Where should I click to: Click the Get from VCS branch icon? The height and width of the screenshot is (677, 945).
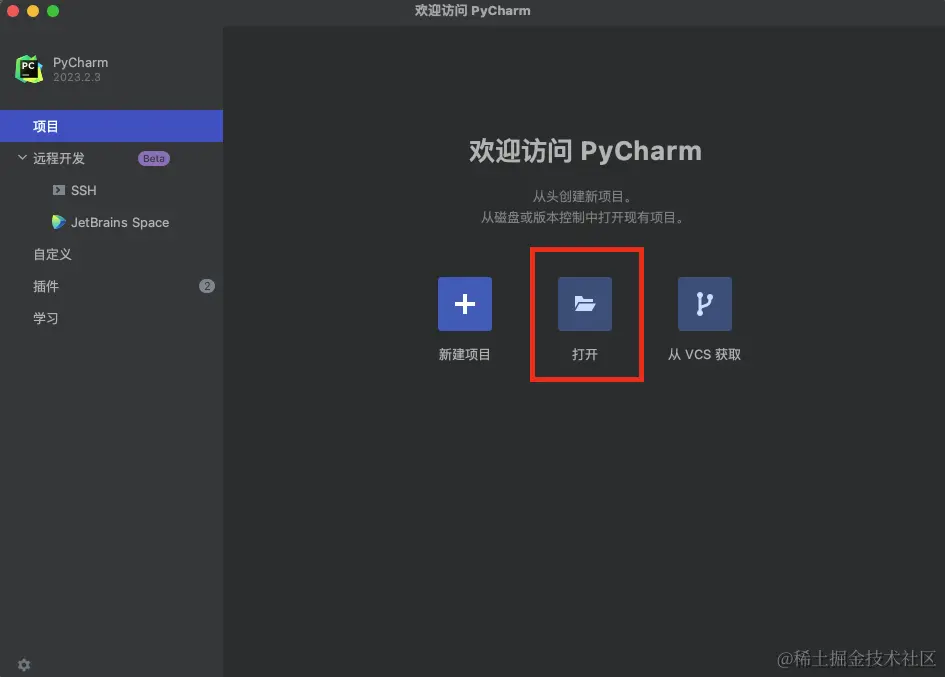pyautogui.click(x=705, y=304)
